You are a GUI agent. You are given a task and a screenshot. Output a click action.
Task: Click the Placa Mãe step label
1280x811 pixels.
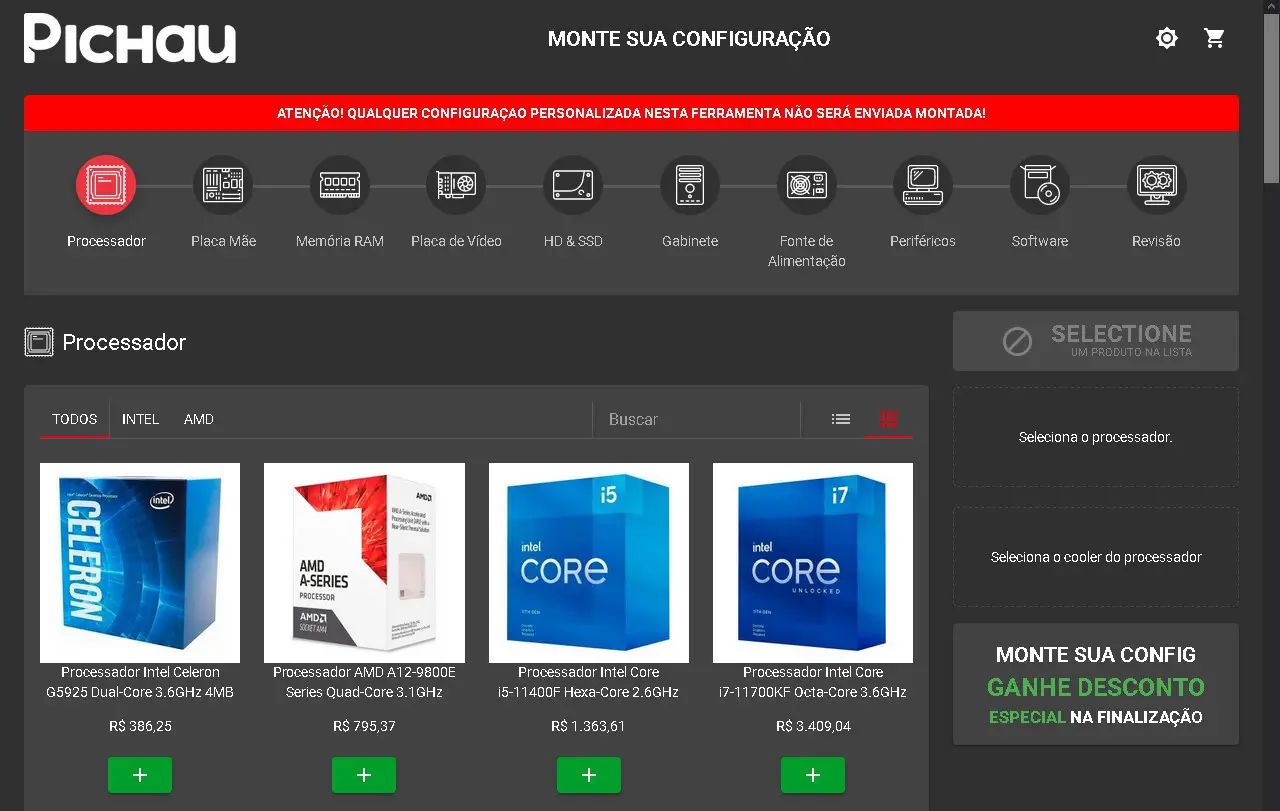pyautogui.click(x=223, y=241)
